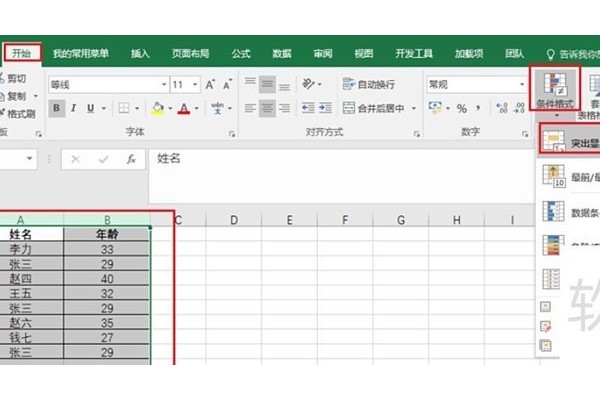Click the 复制 (Copy) button
600x400 pixels.
13,96
